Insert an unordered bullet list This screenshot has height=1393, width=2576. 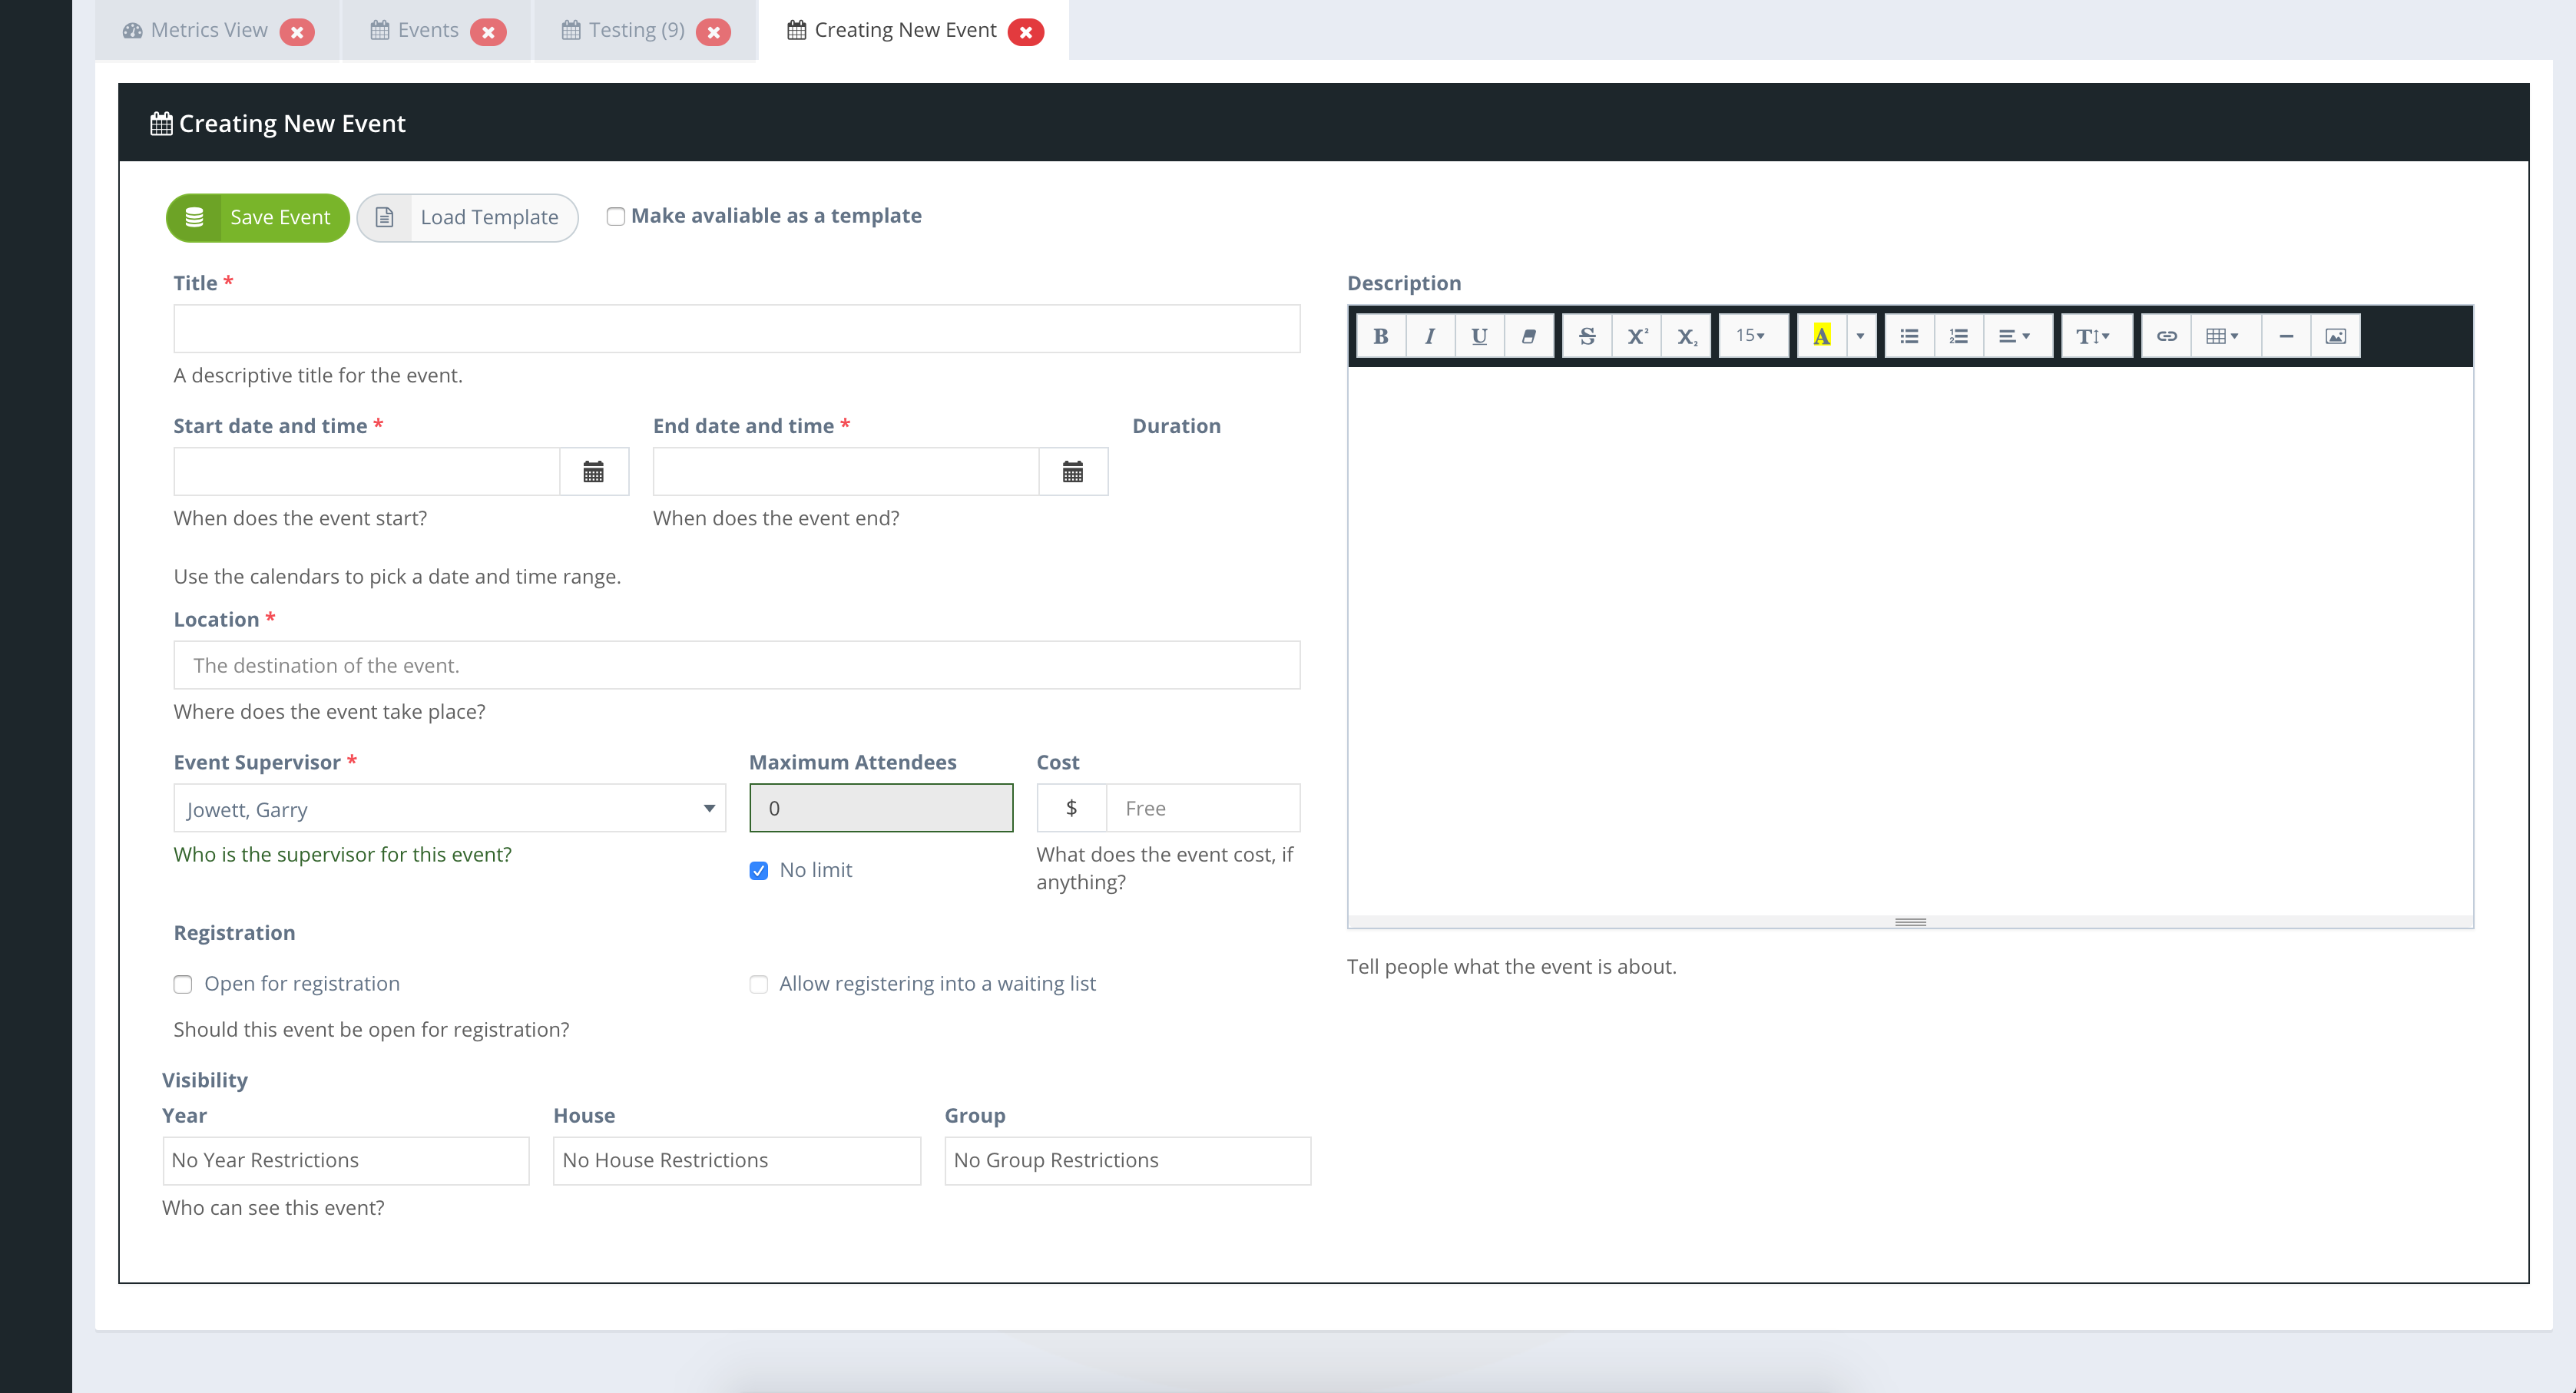tap(1909, 336)
